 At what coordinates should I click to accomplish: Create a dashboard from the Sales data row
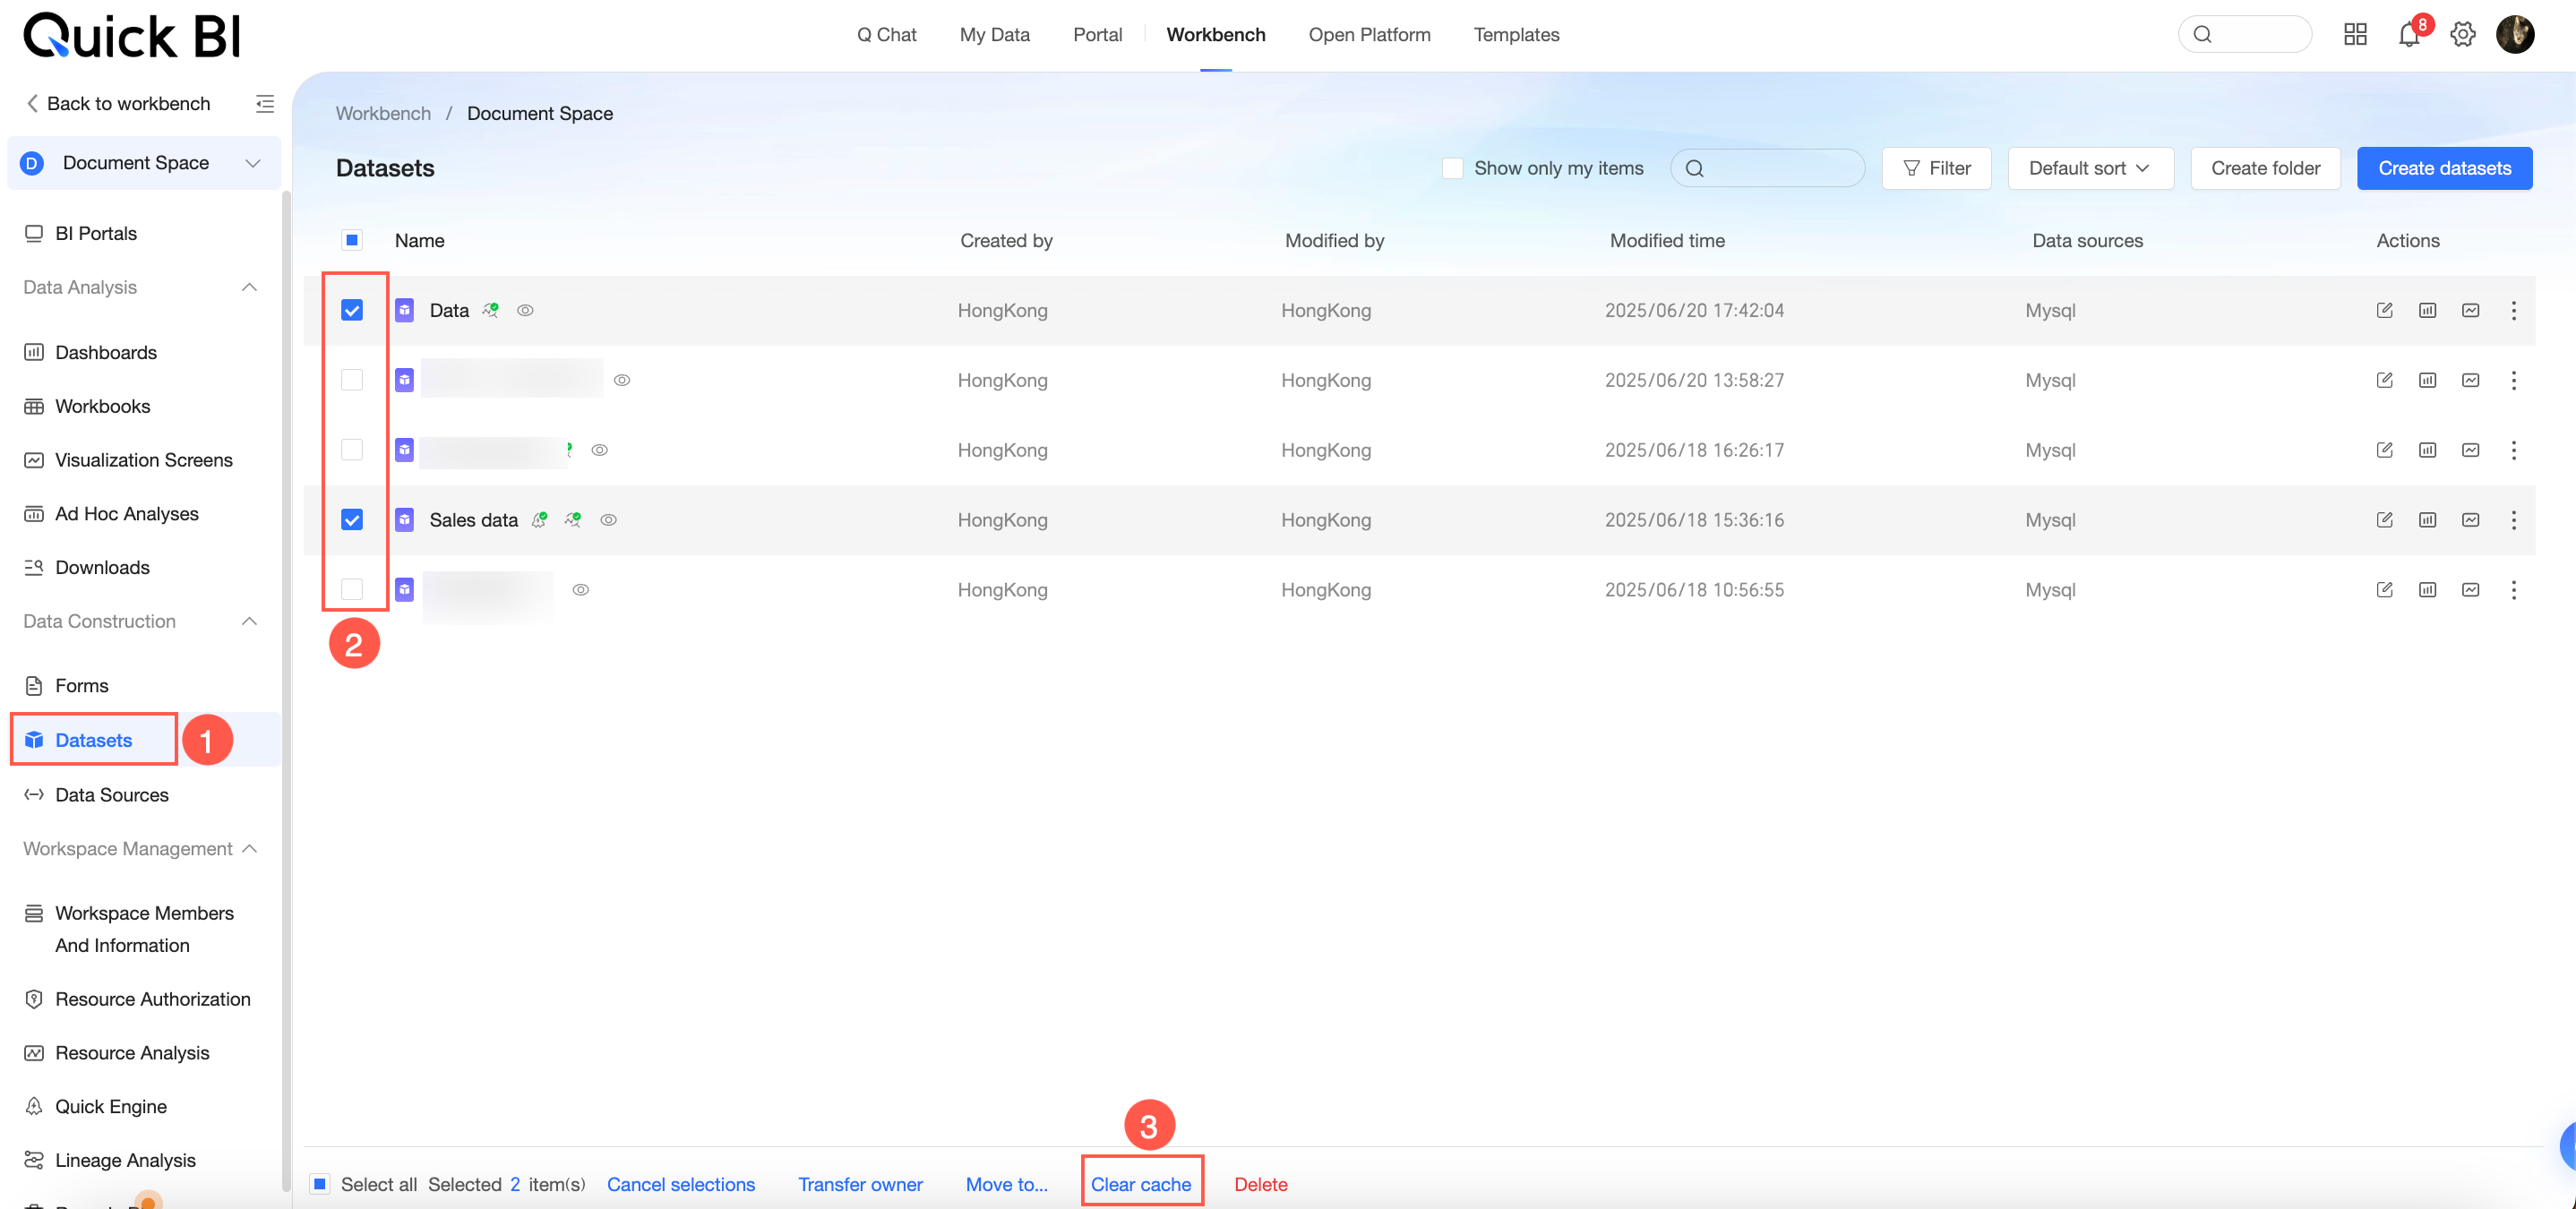pos(2427,520)
